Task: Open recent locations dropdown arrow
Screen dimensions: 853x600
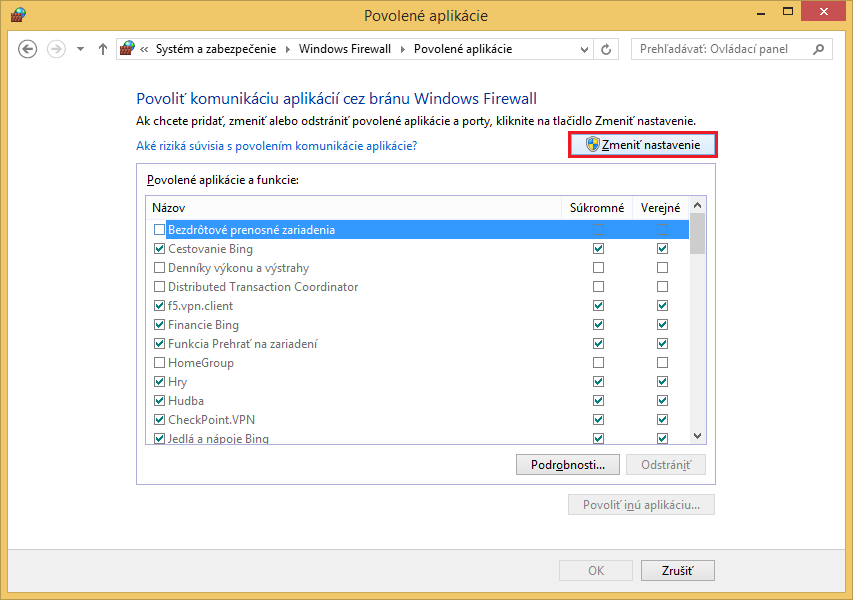Action: click(x=80, y=49)
